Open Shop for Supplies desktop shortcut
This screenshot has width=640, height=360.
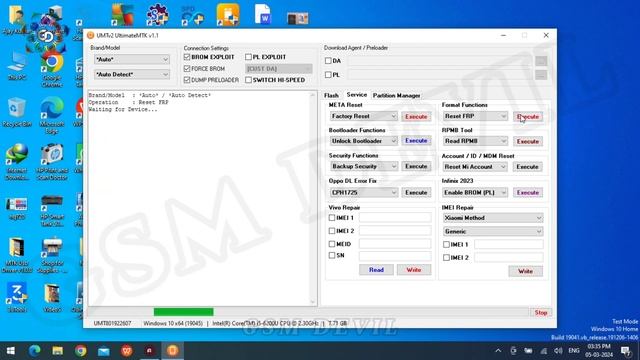coord(52,255)
